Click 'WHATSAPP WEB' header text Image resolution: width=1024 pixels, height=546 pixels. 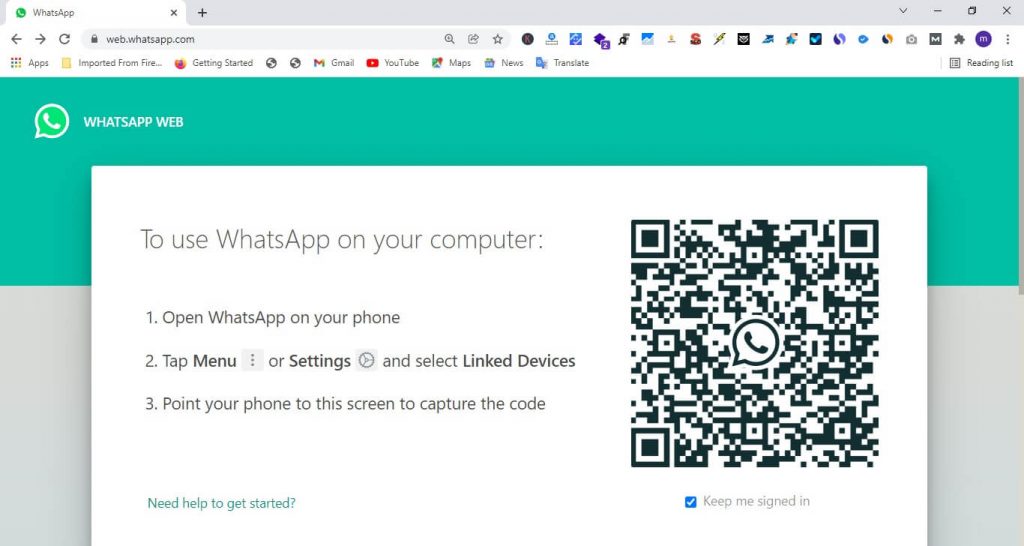[x=133, y=121]
